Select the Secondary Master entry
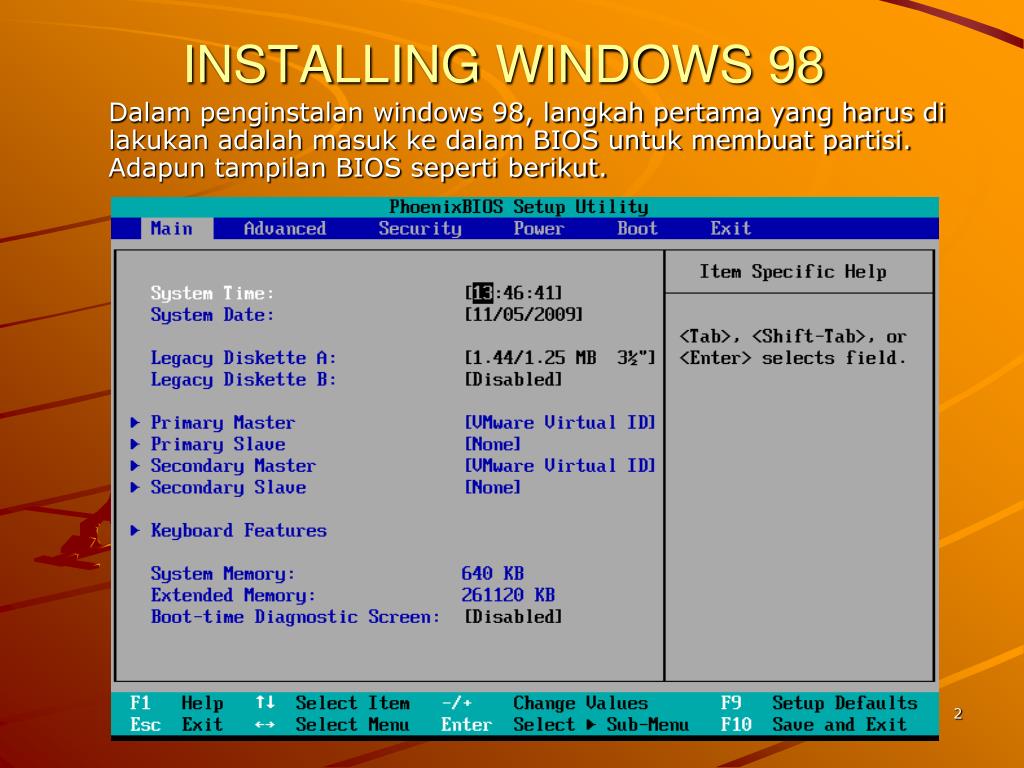Image resolution: width=1024 pixels, height=768 pixels. pyautogui.click(x=233, y=466)
